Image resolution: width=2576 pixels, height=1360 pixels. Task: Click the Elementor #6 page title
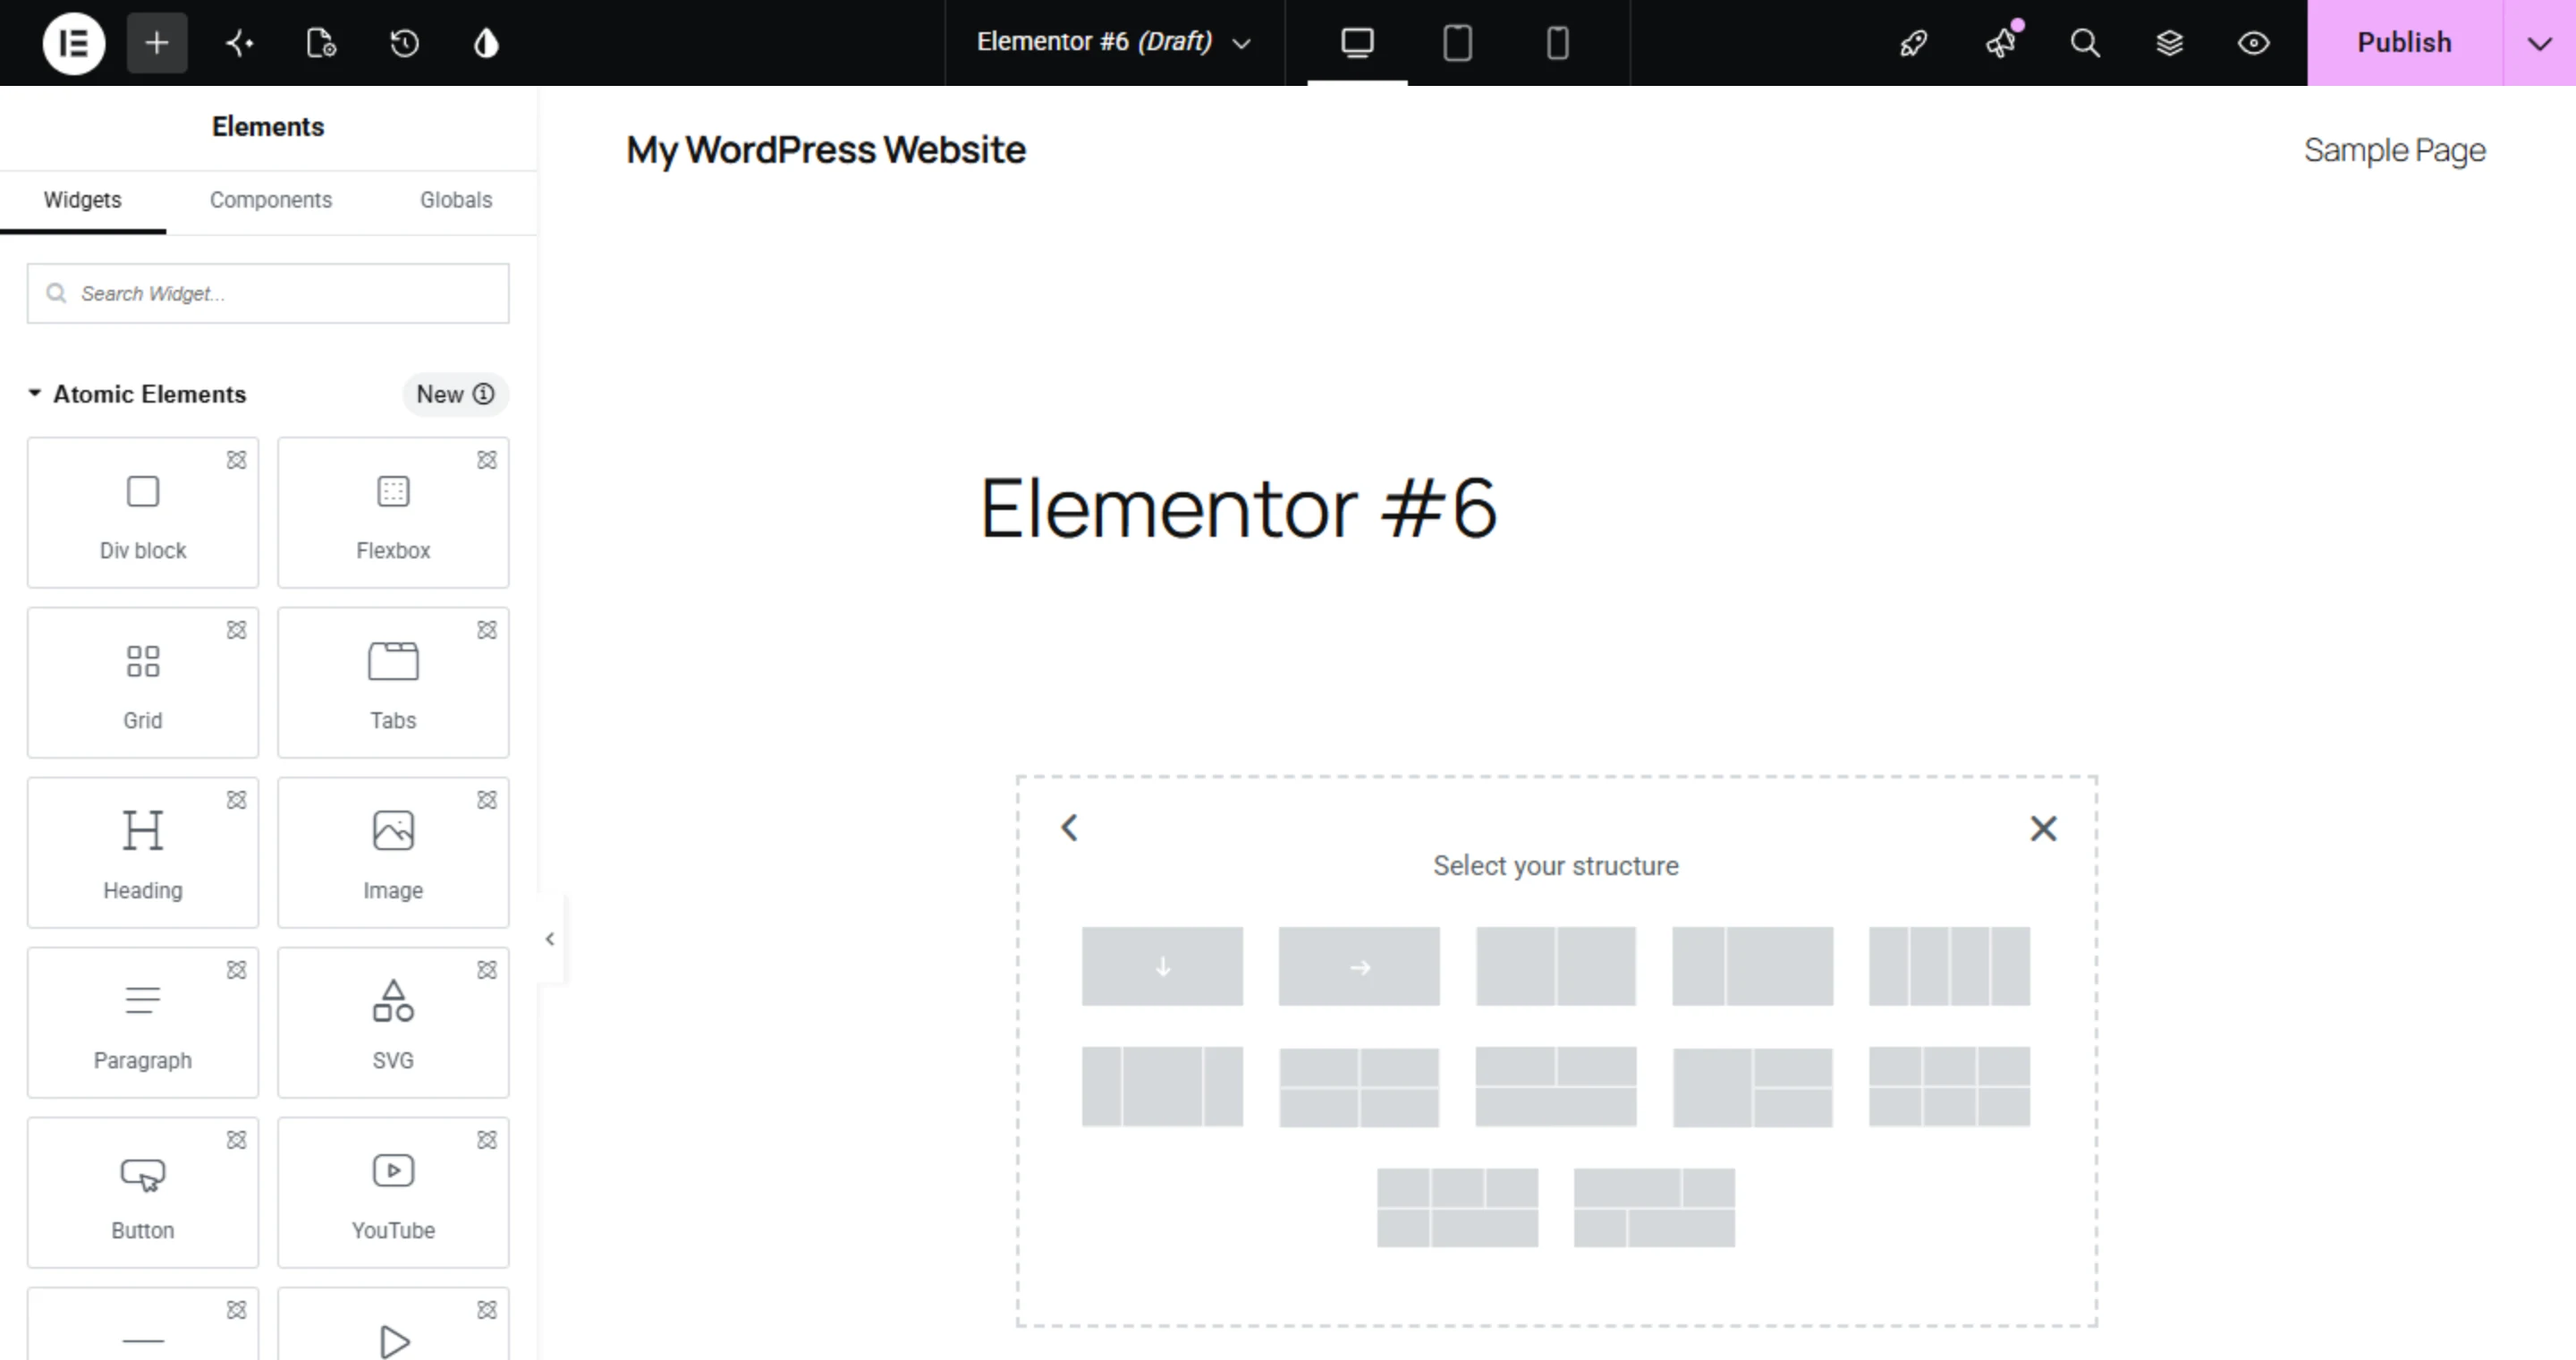pos(1238,508)
